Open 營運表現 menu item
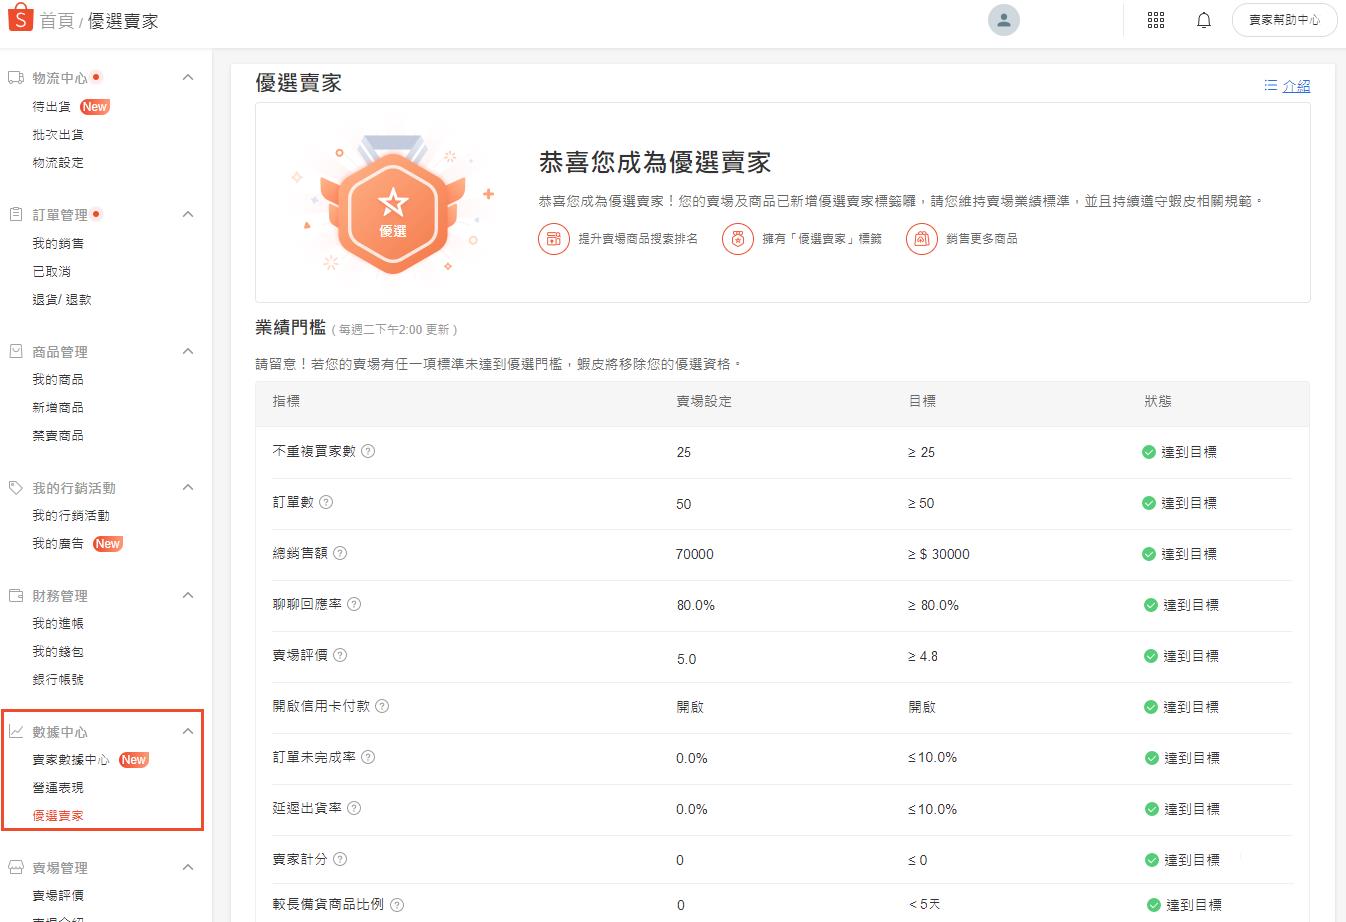This screenshot has width=1346, height=922. (x=58, y=788)
